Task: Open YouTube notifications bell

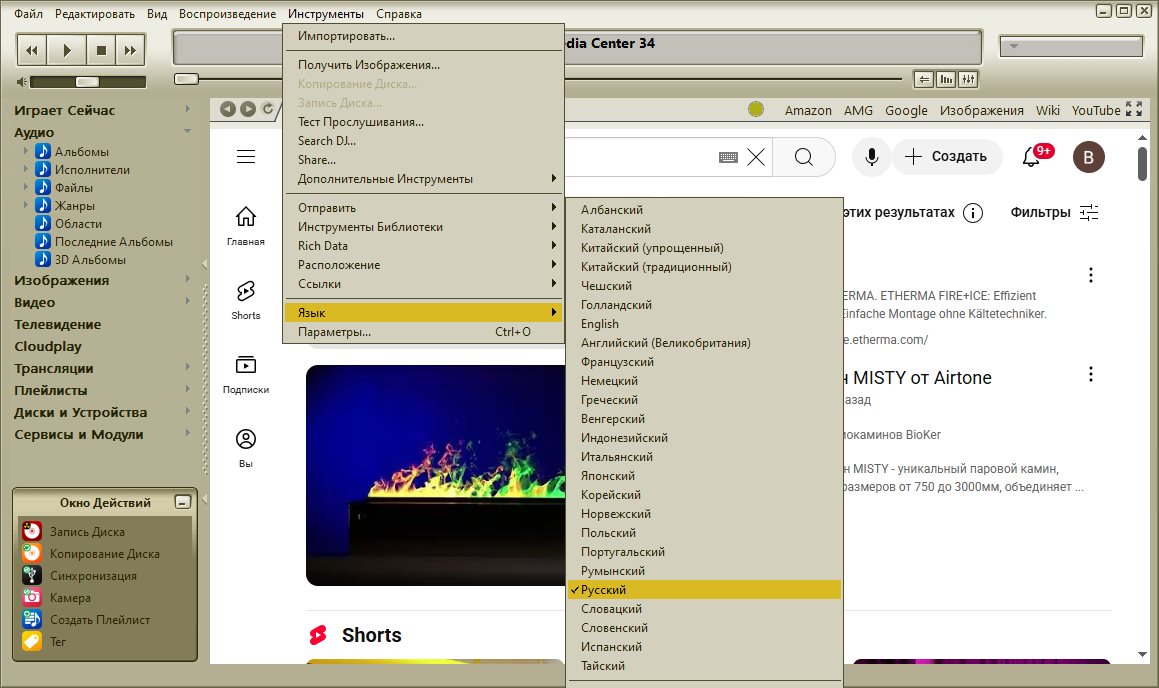Action: pyautogui.click(x=1031, y=156)
